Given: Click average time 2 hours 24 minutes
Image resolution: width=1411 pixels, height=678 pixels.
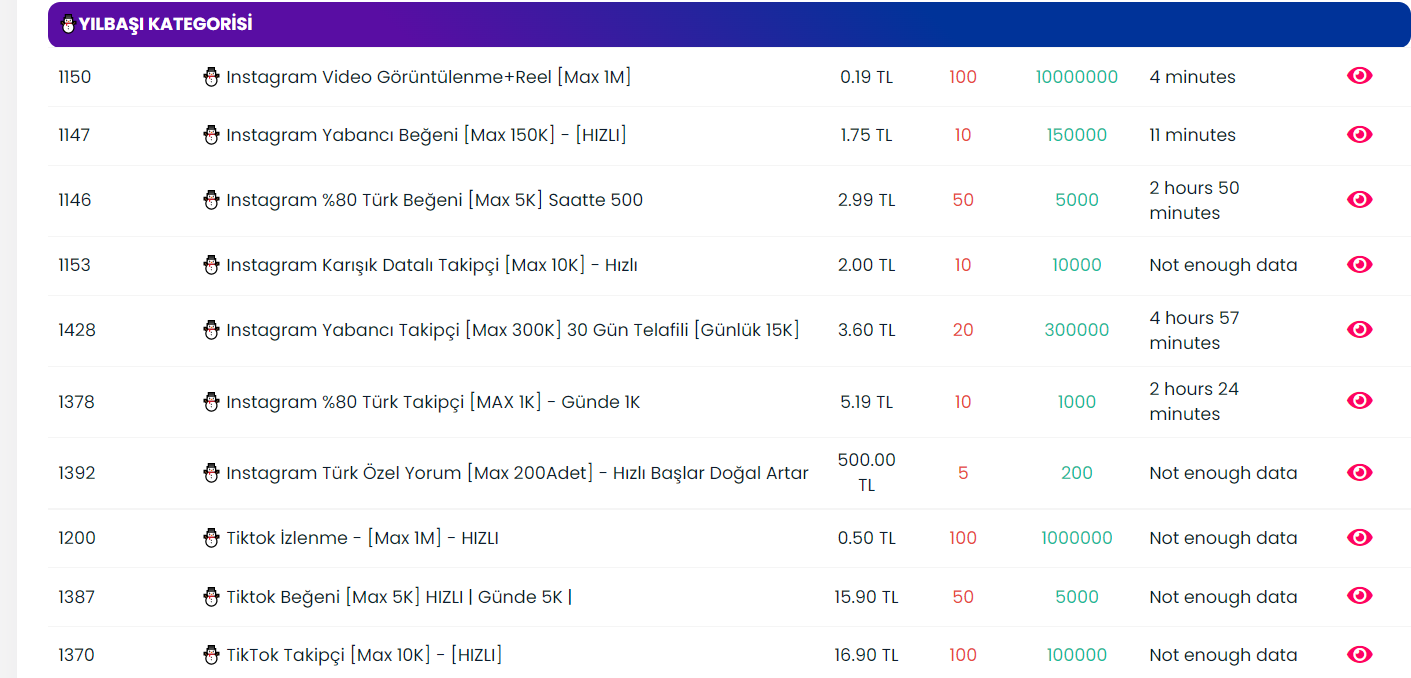Looking at the screenshot, I should pos(1194,401).
